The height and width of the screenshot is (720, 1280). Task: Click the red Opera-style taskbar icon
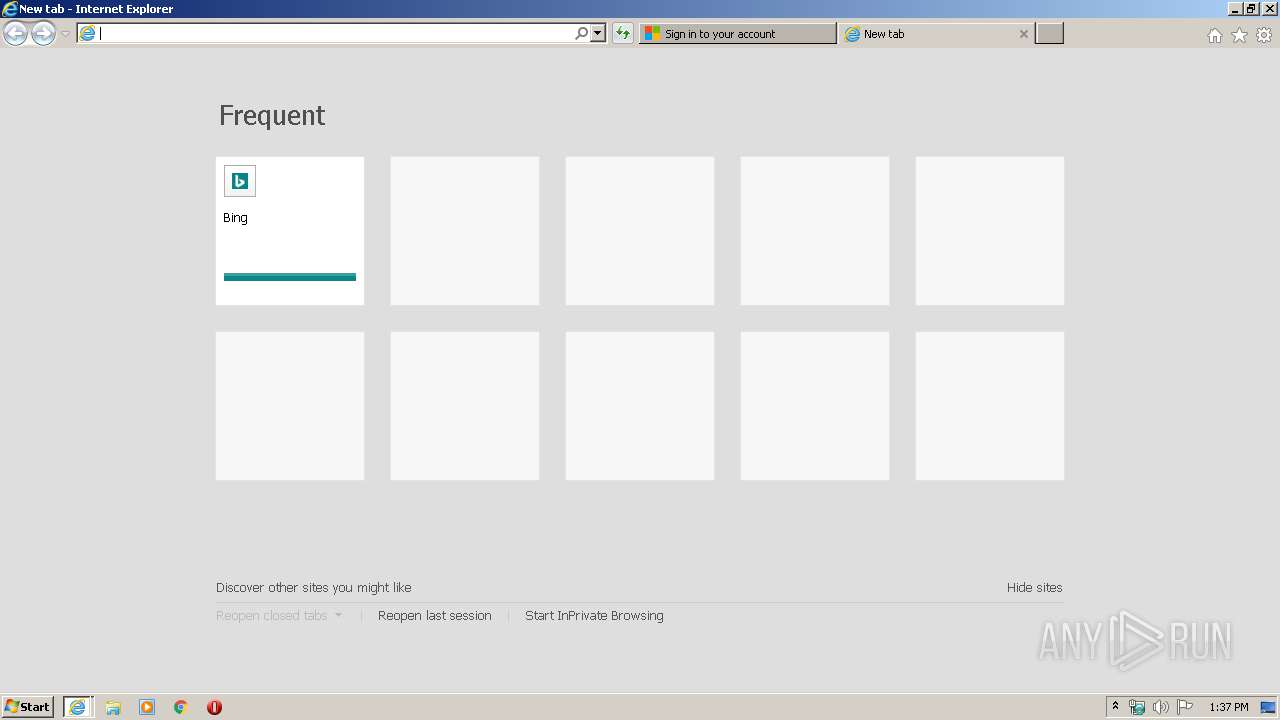point(214,707)
